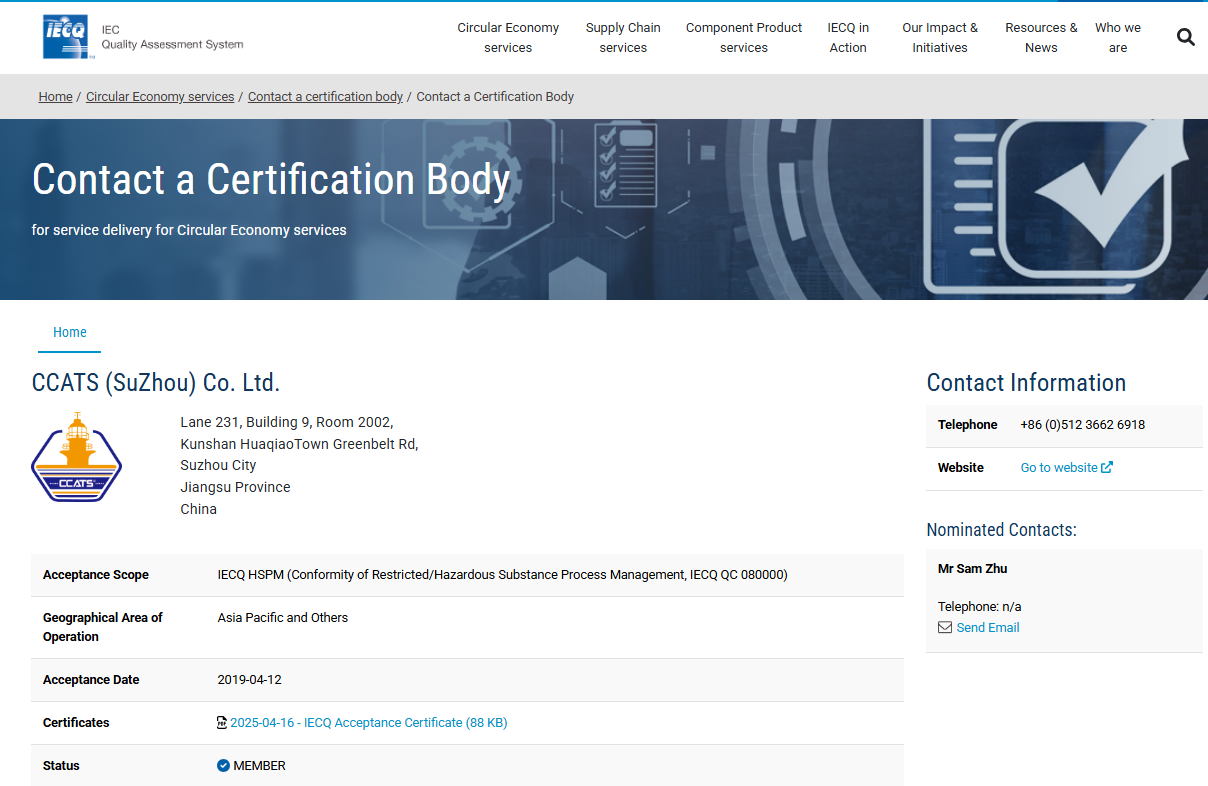1208x786 pixels.
Task: Click the PDF file icon next to certificate
Action: (x=222, y=722)
